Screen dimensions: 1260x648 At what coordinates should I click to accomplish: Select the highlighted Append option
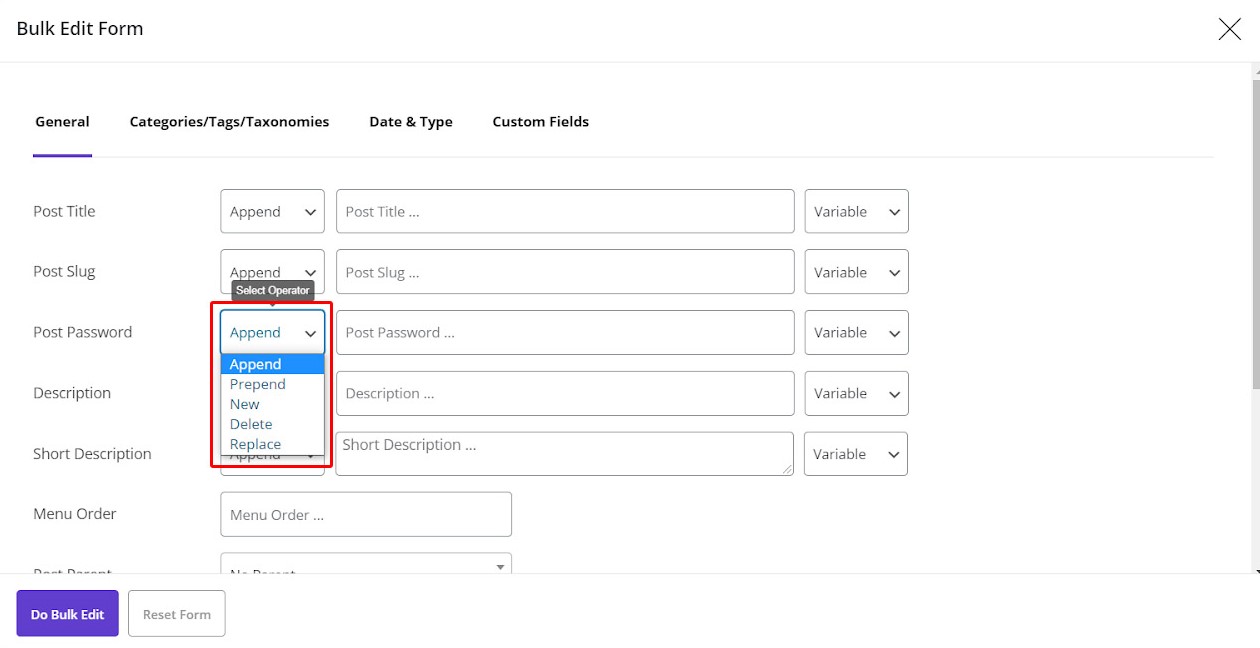coord(256,364)
